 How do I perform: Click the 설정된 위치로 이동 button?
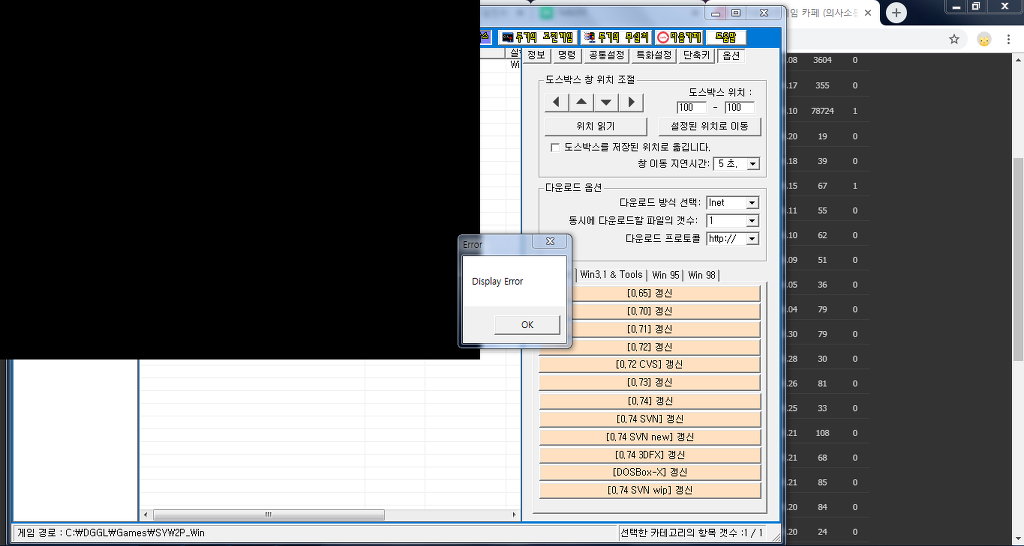(x=709, y=126)
